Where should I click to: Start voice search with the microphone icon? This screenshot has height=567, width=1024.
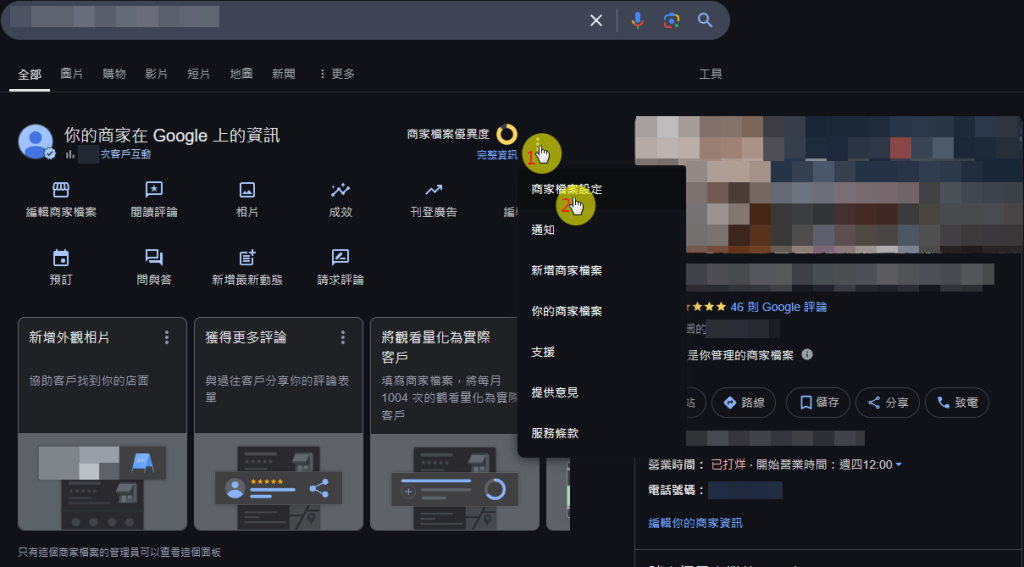(637, 20)
